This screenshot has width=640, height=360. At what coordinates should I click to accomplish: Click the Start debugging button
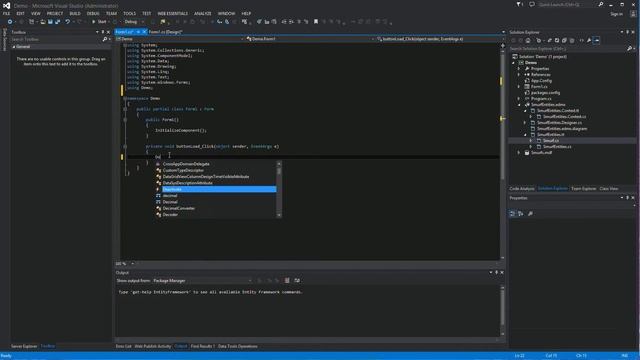click(x=99, y=22)
